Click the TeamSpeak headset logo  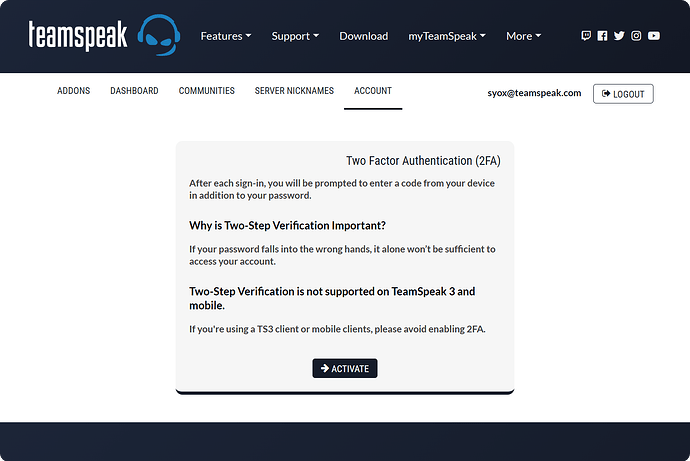click(x=159, y=37)
